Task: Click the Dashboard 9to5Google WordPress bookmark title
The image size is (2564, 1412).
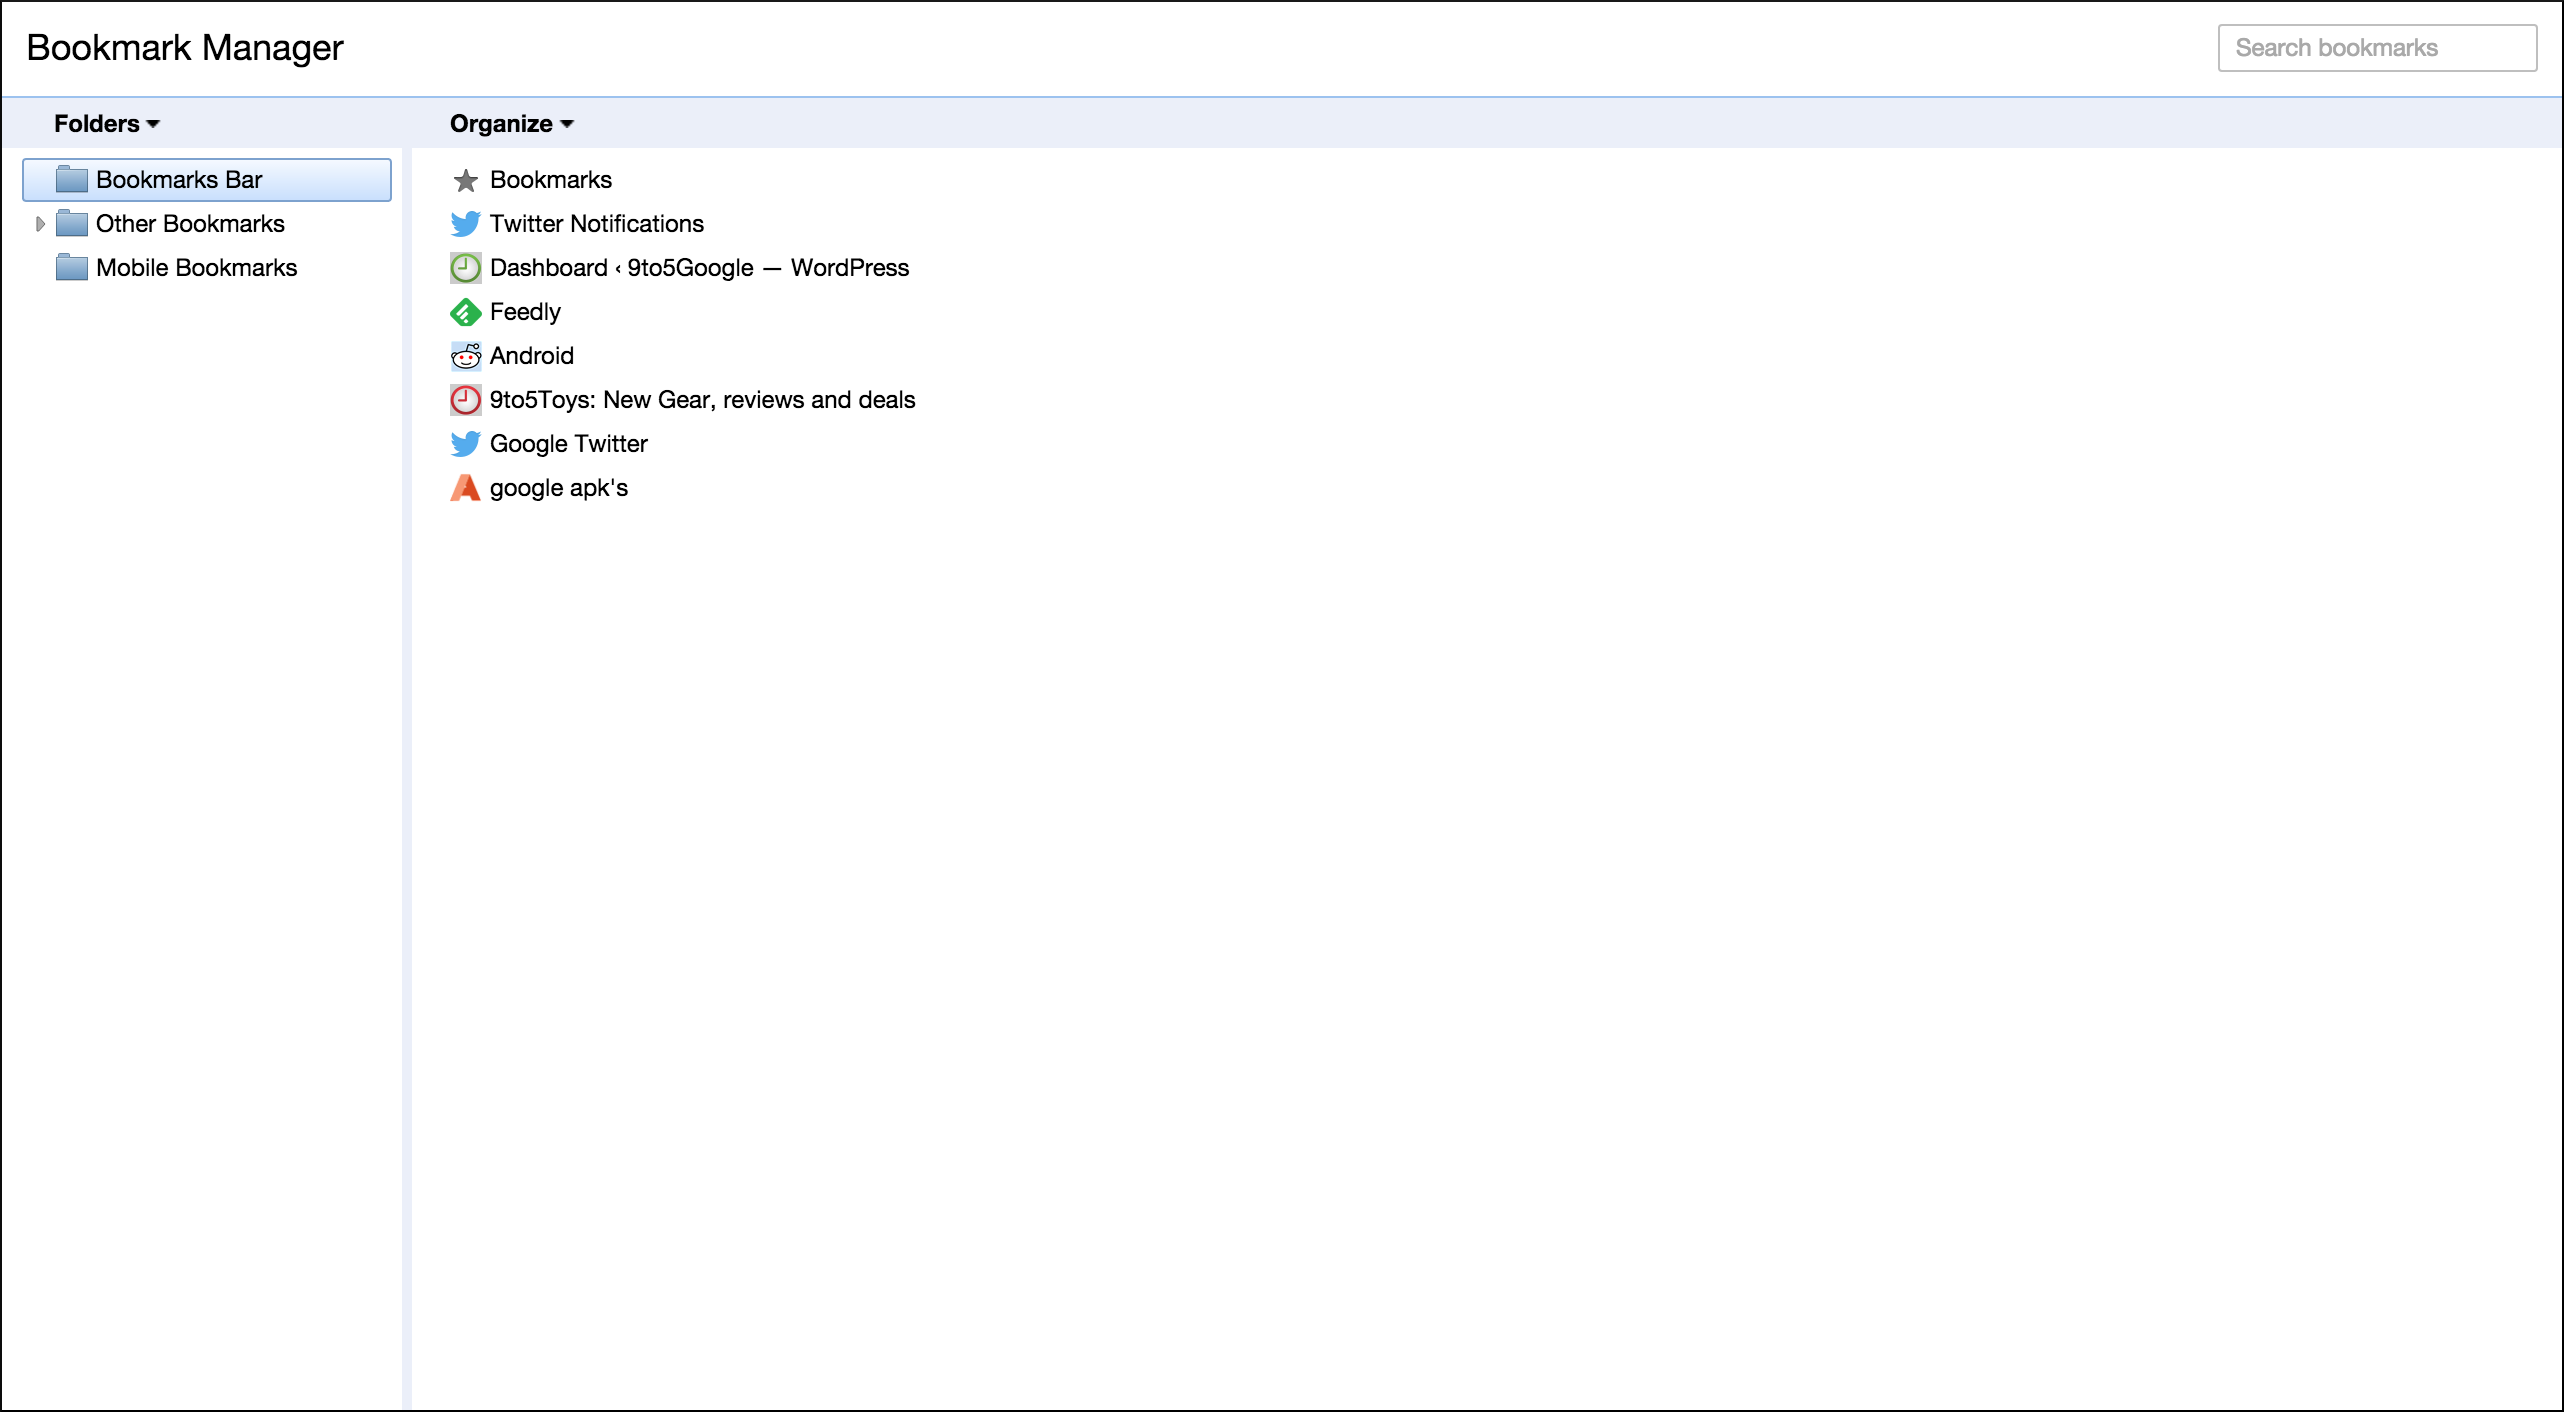Action: pos(699,268)
